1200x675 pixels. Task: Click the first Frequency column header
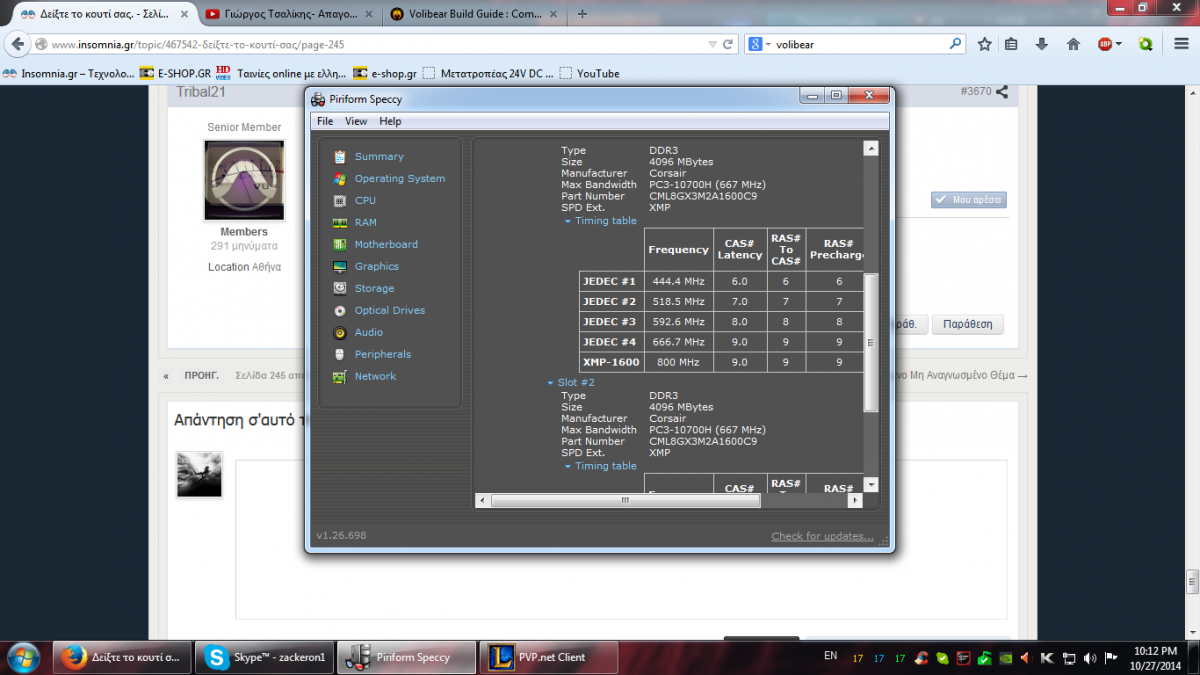coord(678,250)
